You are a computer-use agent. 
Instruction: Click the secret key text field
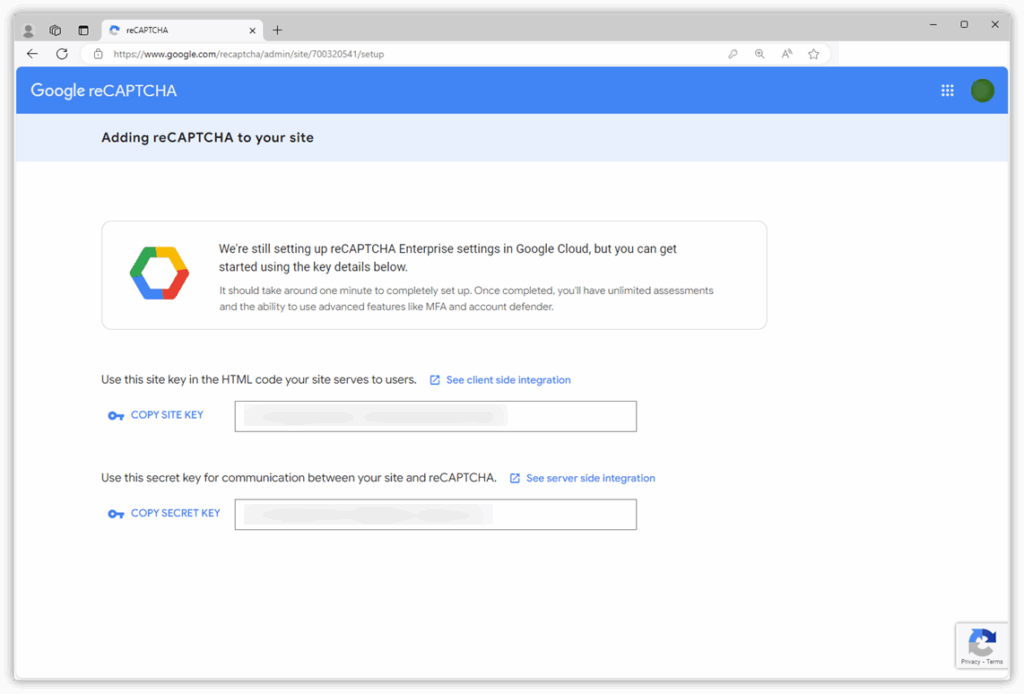(x=435, y=514)
